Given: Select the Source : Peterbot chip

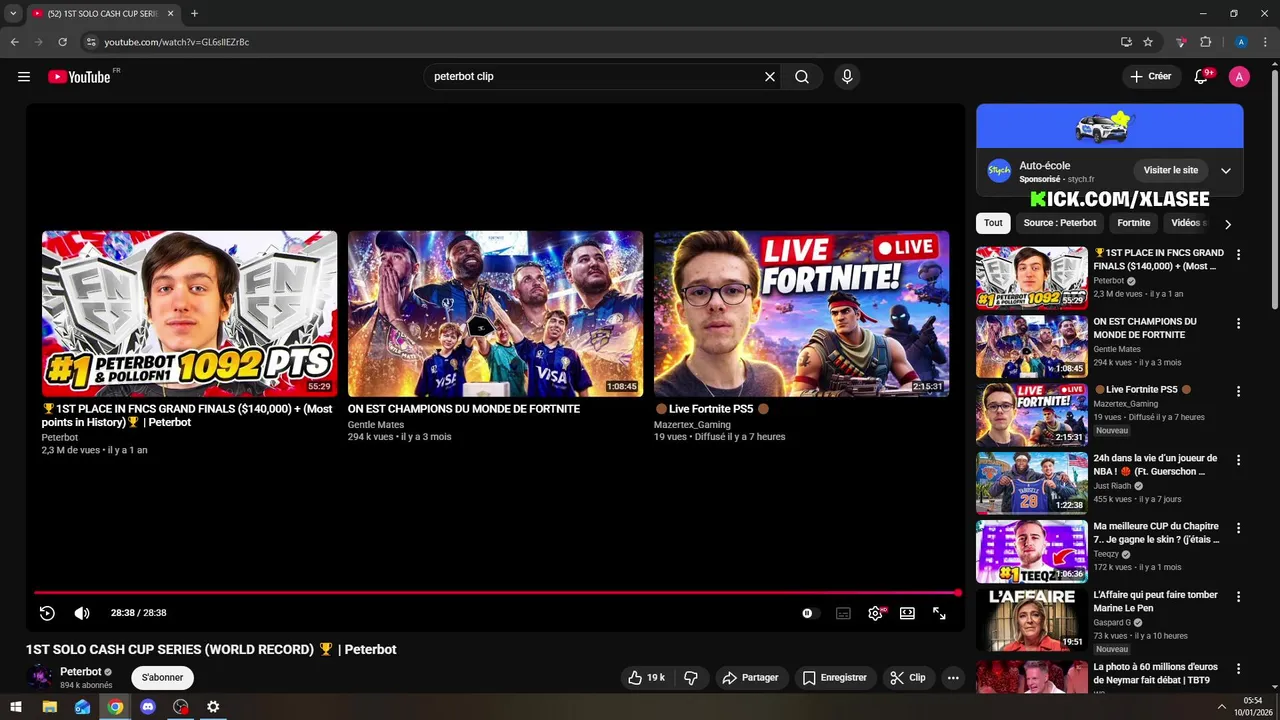Looking at the screenshot, I should click(1060, 223).
